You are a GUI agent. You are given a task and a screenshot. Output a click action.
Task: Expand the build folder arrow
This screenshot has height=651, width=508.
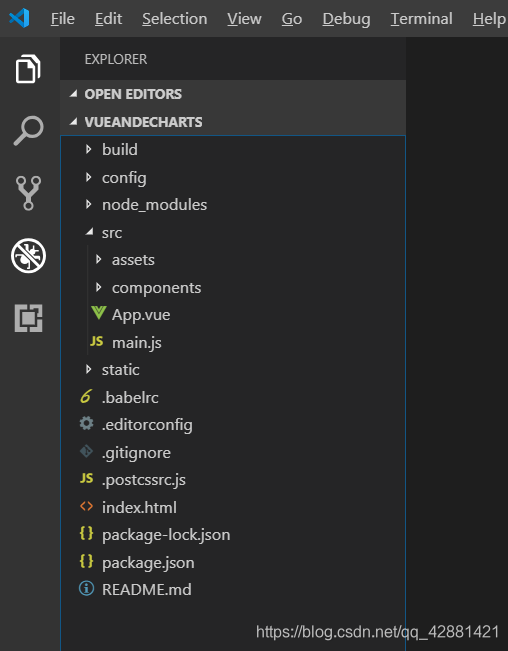(x=88, y=149)
